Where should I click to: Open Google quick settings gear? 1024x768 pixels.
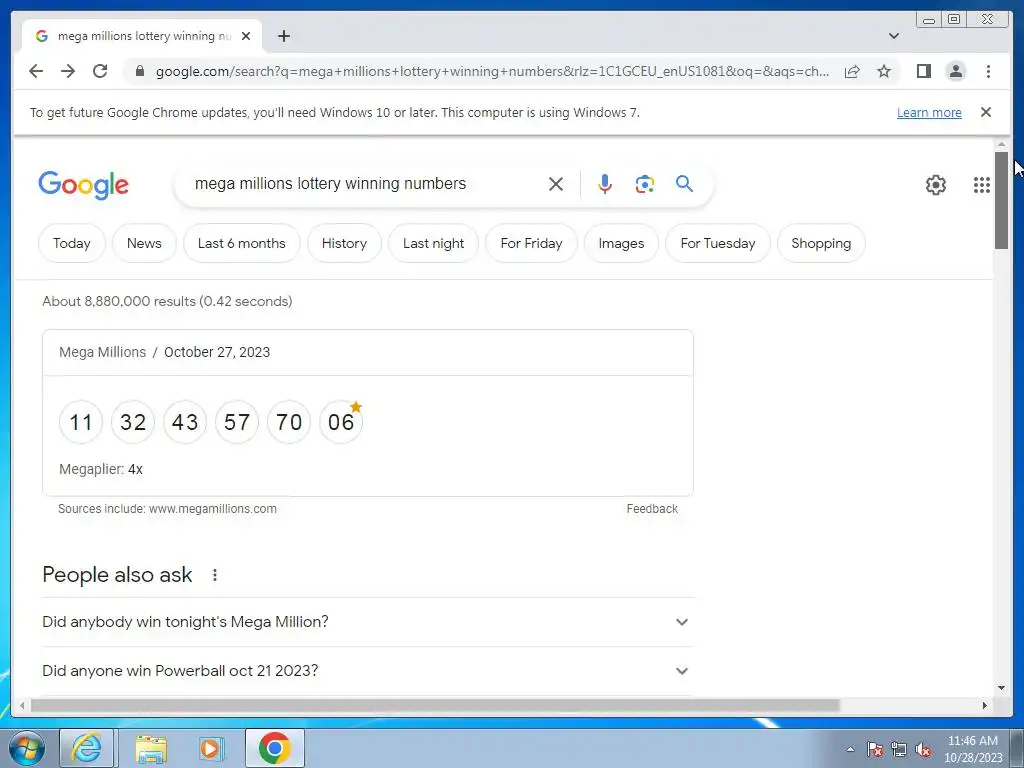point(936,185)
